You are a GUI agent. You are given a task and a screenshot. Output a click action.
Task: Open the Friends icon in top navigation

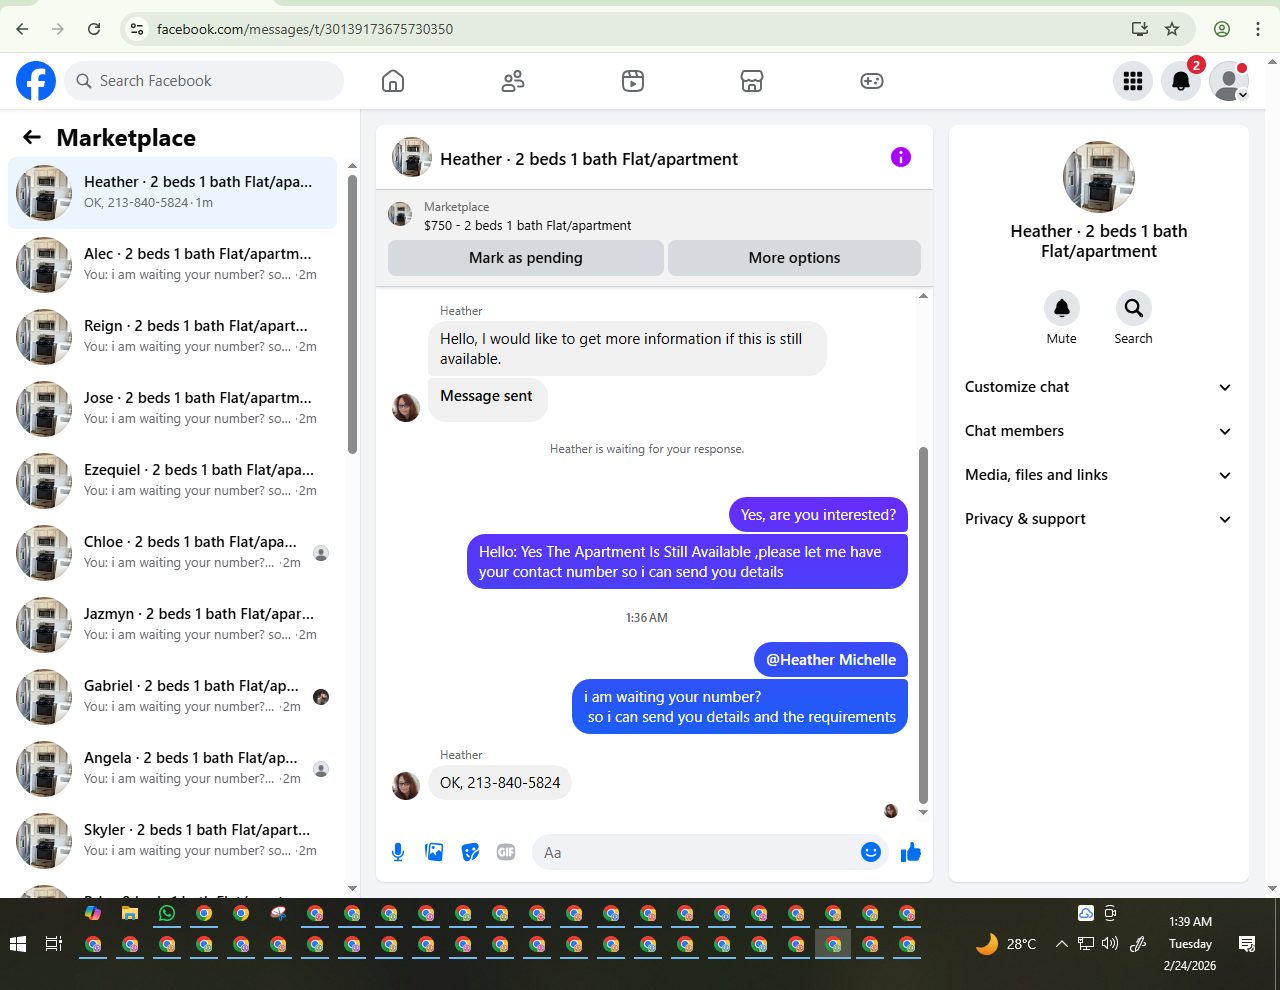pos(513,81)
